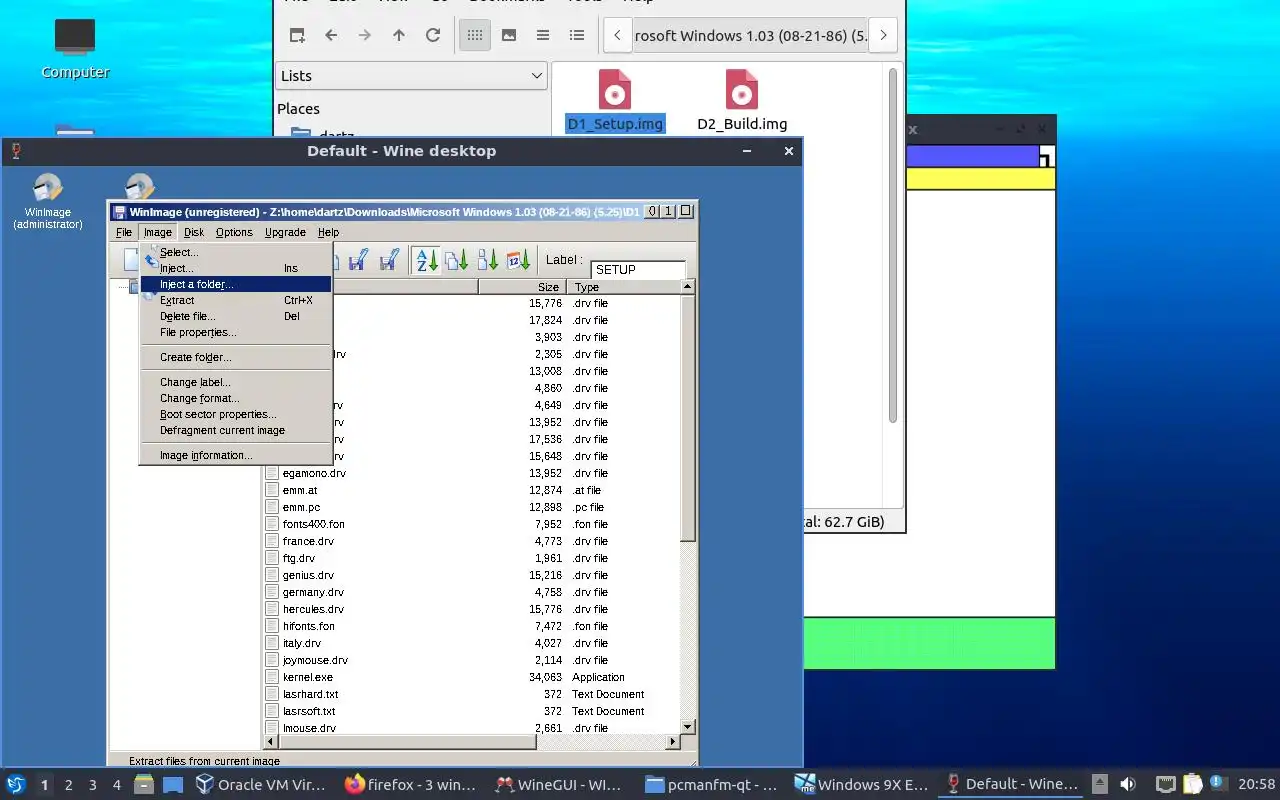Click the Label input field SETUP
This screenshot has height=800, width=1280.
coord(639,270)
